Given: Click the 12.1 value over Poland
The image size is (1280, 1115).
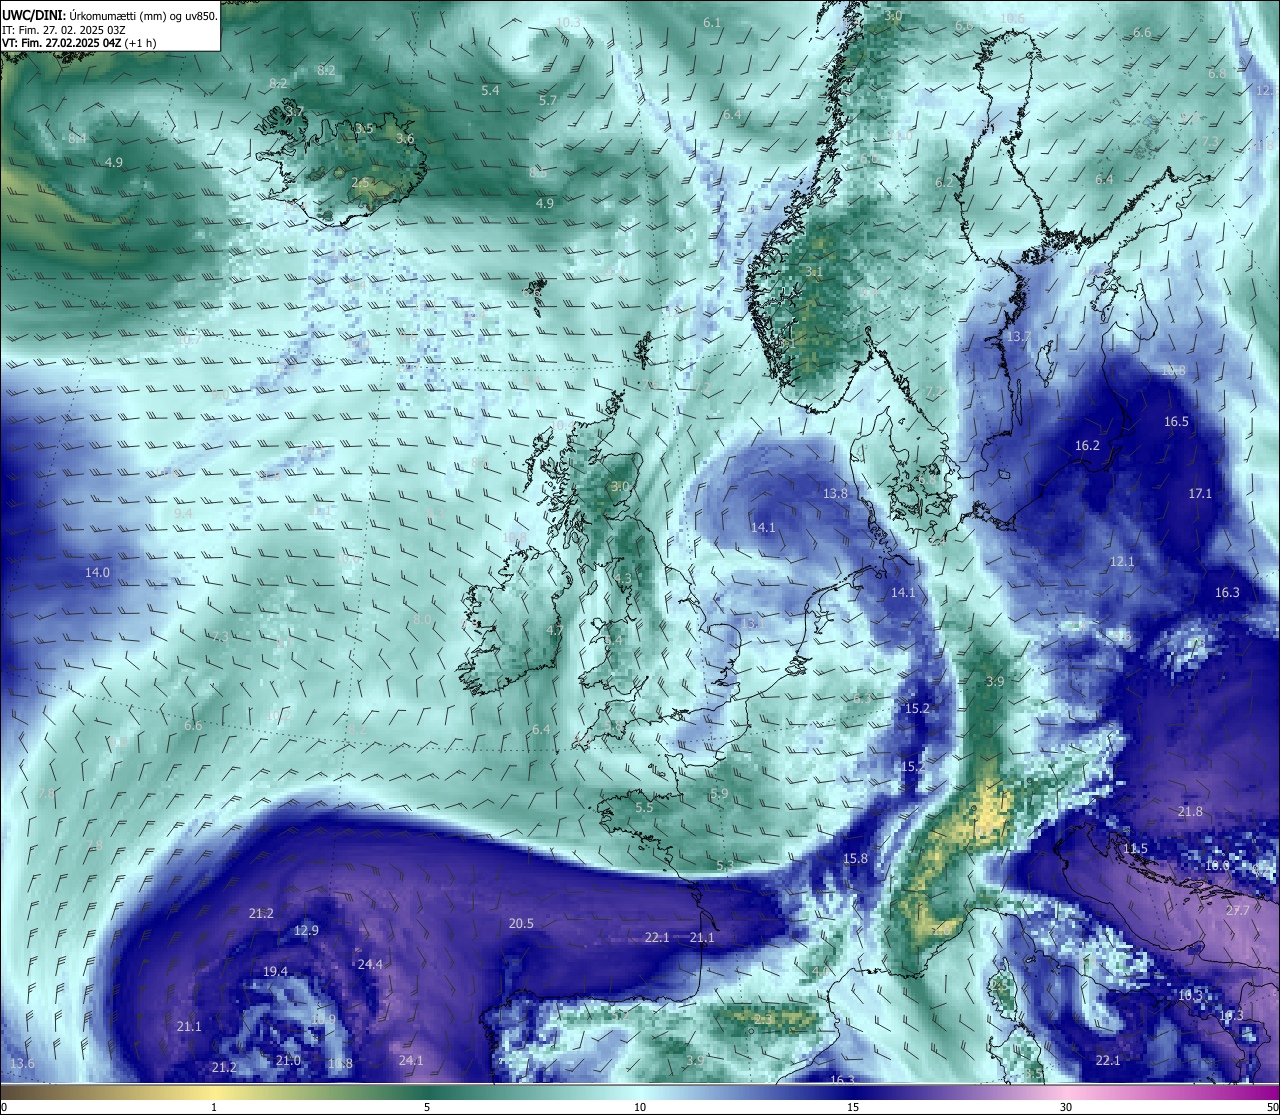Looking at the screenshot, I should pos(1122,561).
